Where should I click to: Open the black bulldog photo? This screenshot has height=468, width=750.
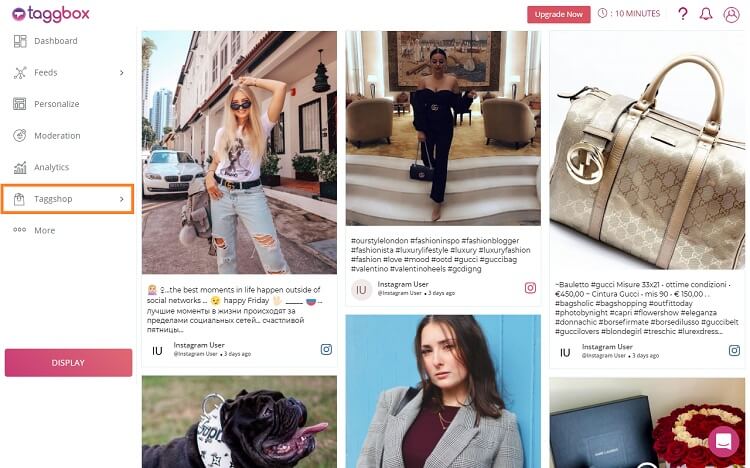click(239, 422)
